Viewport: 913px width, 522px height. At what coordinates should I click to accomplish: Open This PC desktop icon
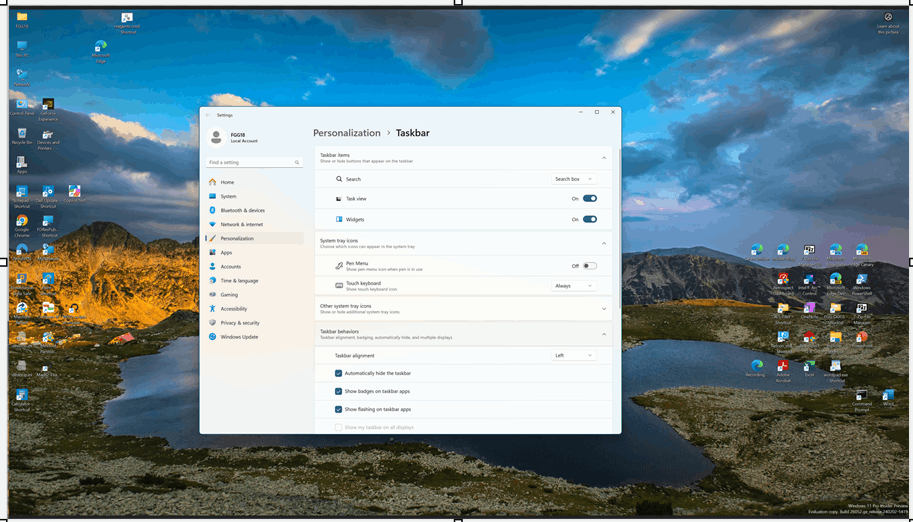coord(22,48)
